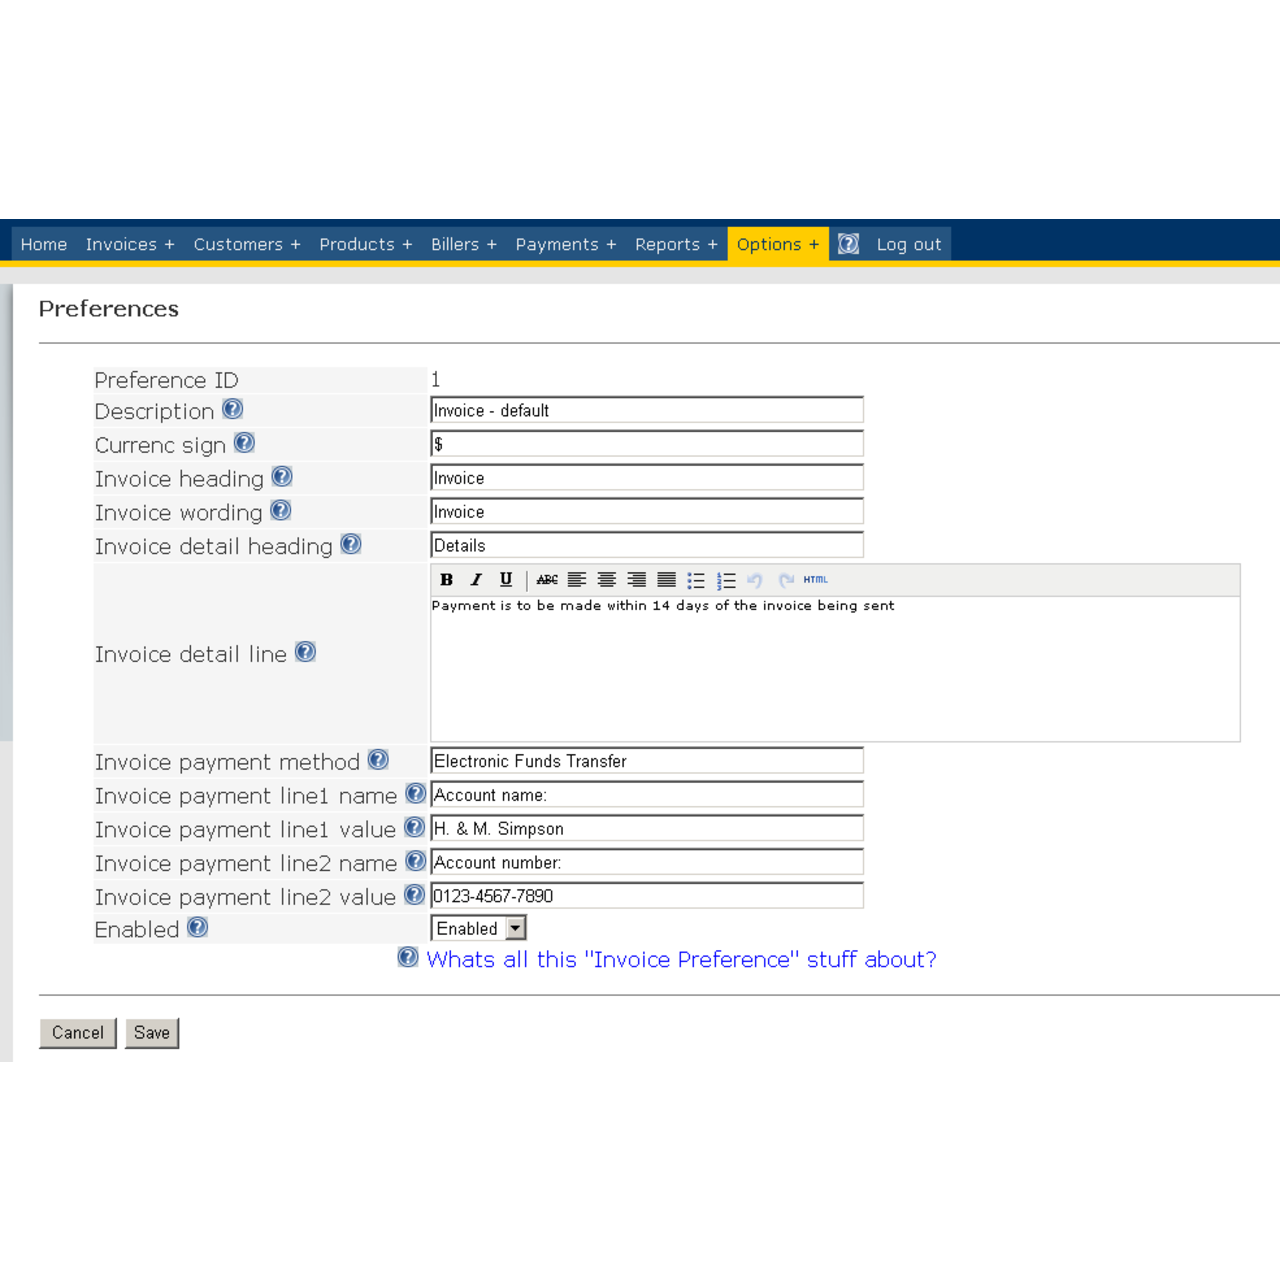Viewport: 1280px width, 1280px height.
Task: Go to the Home menu item
Action: click(x=44, y=244)
